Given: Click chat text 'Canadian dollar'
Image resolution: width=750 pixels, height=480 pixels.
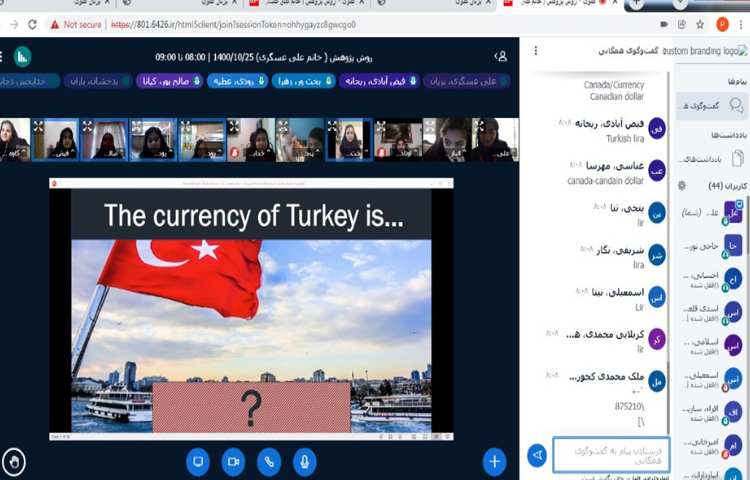Looking at the screenshot, I should (x=617, y=97).
